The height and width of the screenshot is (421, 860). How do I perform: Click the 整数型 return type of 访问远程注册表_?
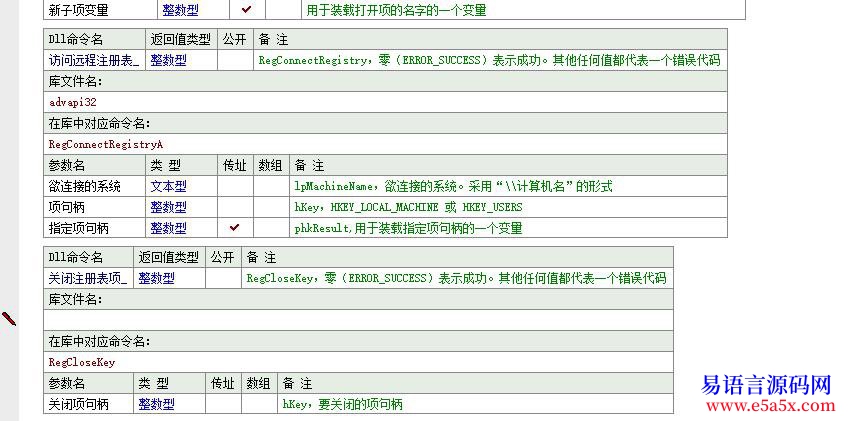point(168,60)
